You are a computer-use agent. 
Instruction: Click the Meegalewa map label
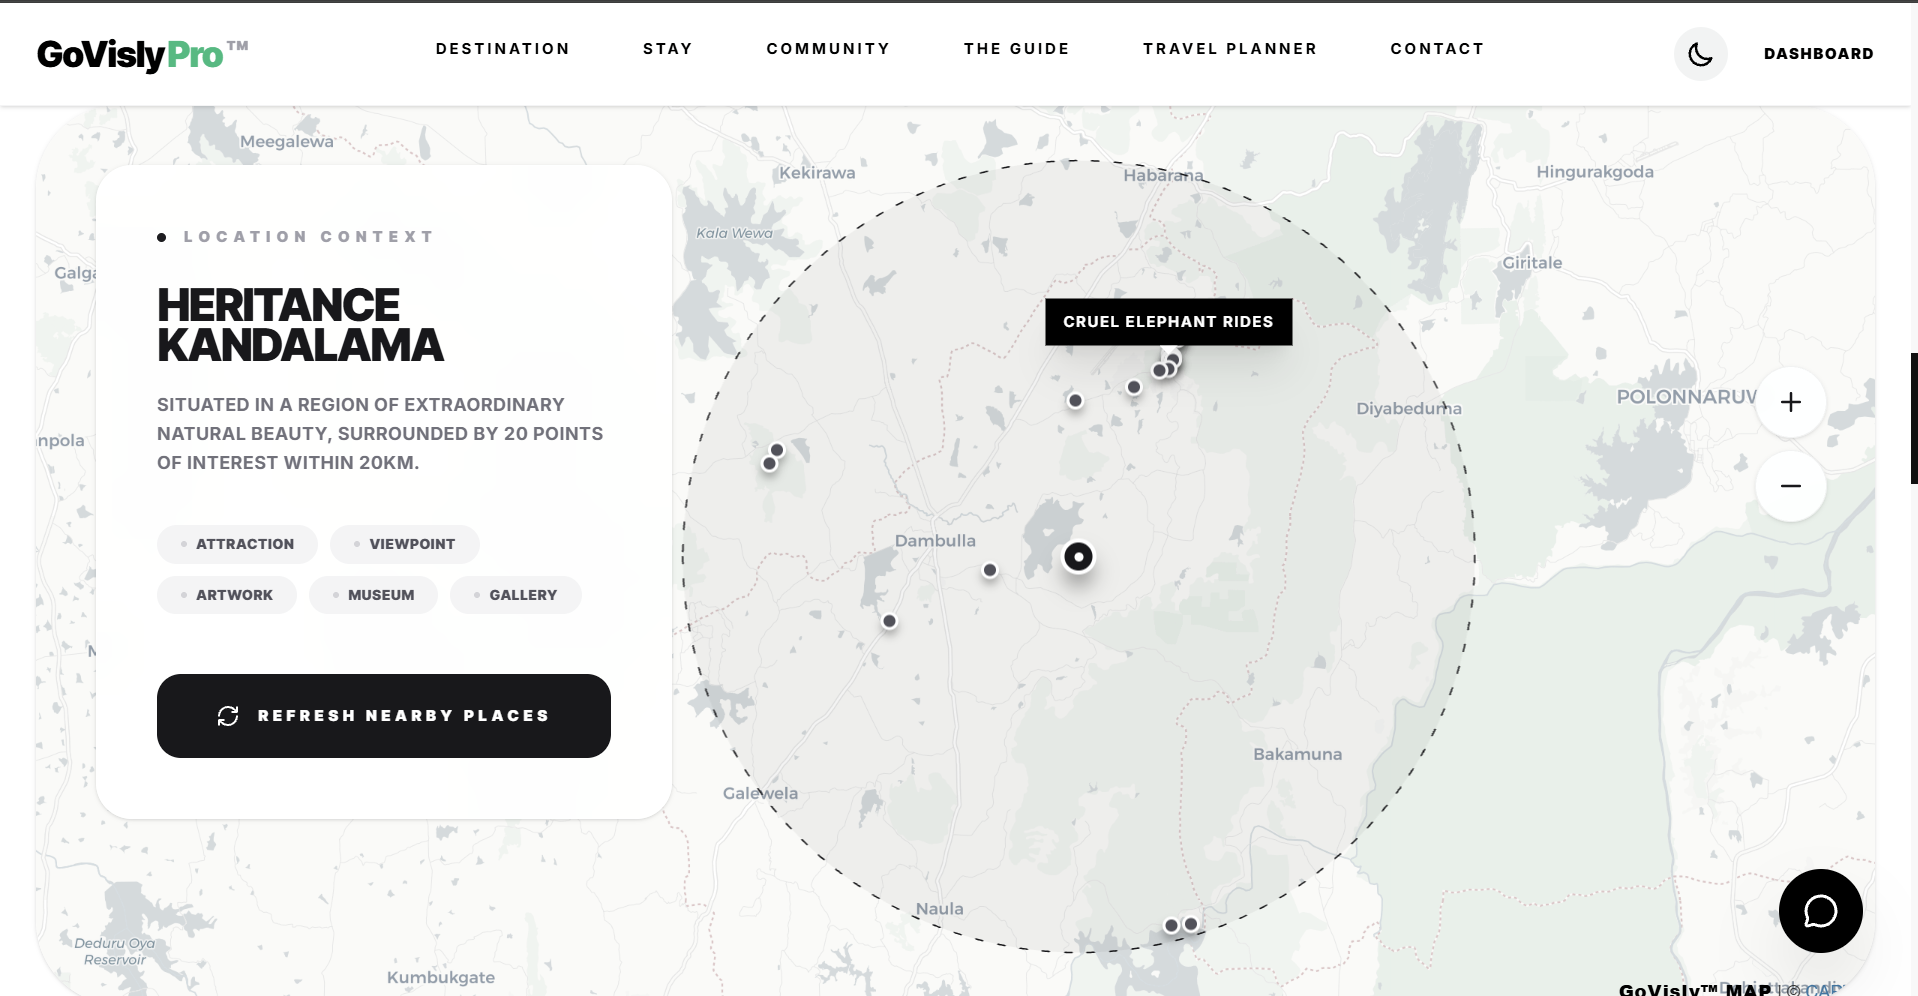[x=287, y=142]
